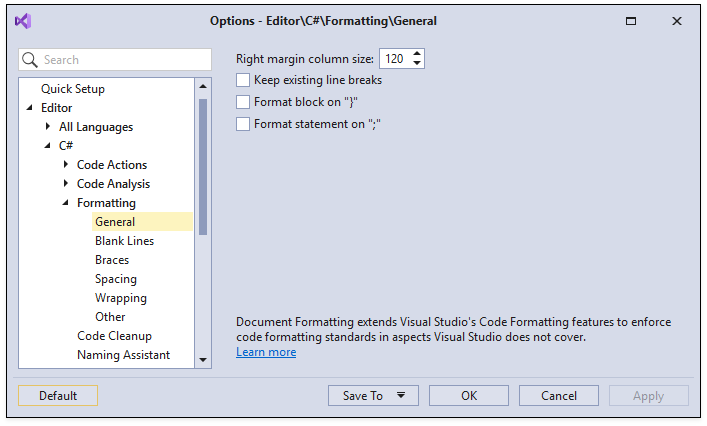Expand the All Languages node

click(48, 127)
